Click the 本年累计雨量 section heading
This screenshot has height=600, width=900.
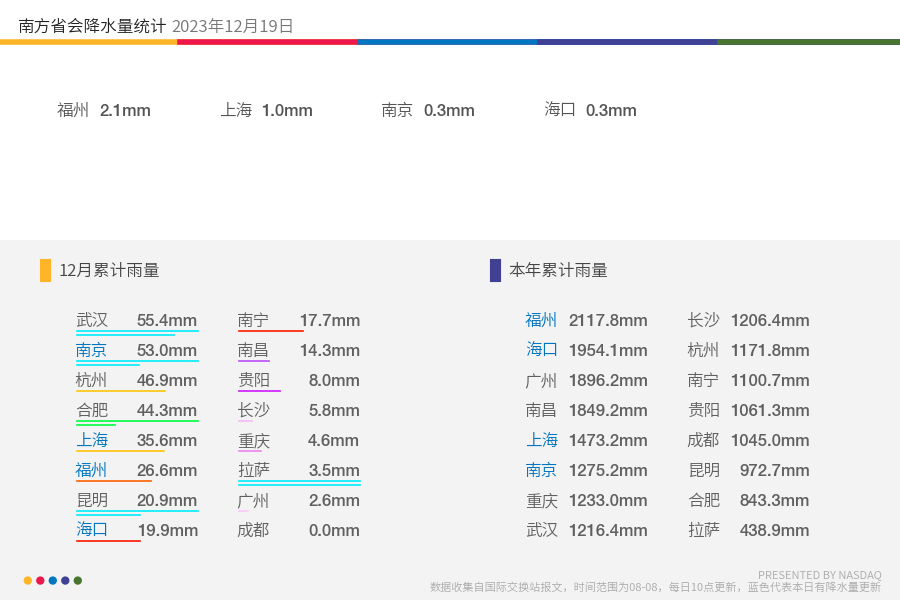click(x=558, y=270)
